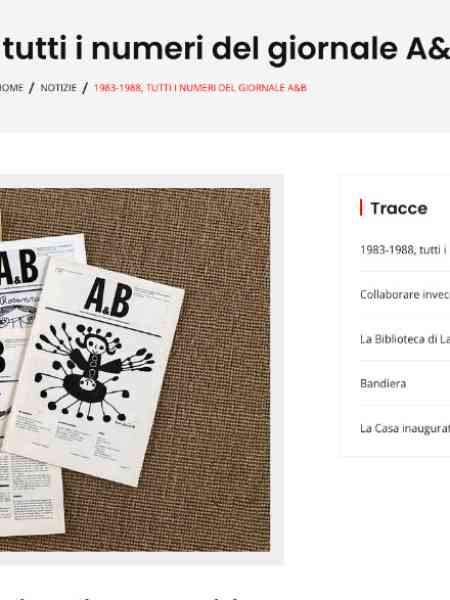Viewport: 450px width, 600px height.
Task: Click the Tracce sidebar heading
Action: 399,208
